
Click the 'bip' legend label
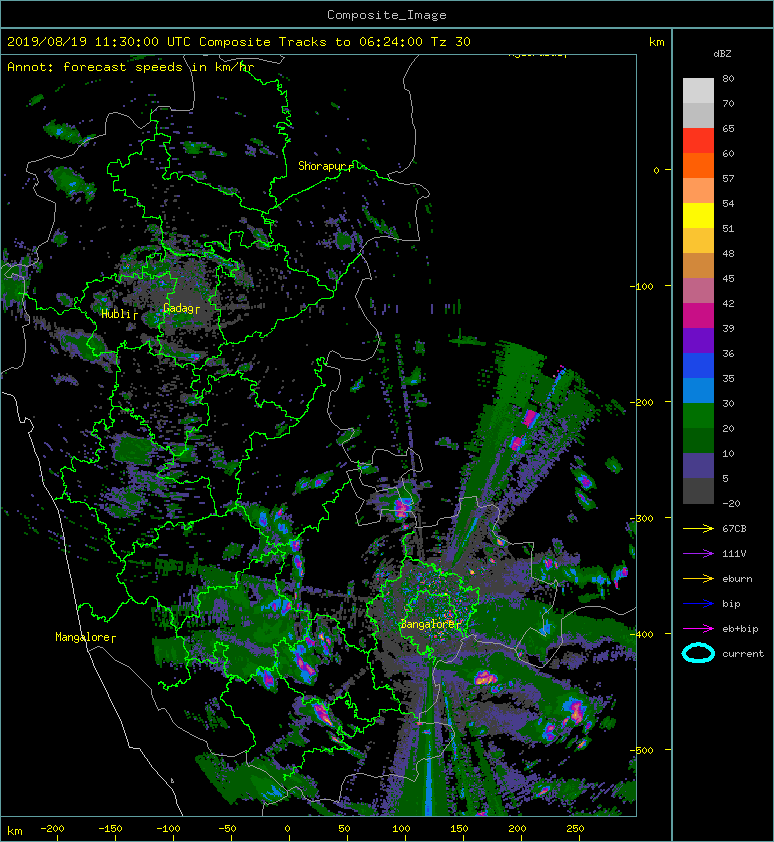(731, 604)
